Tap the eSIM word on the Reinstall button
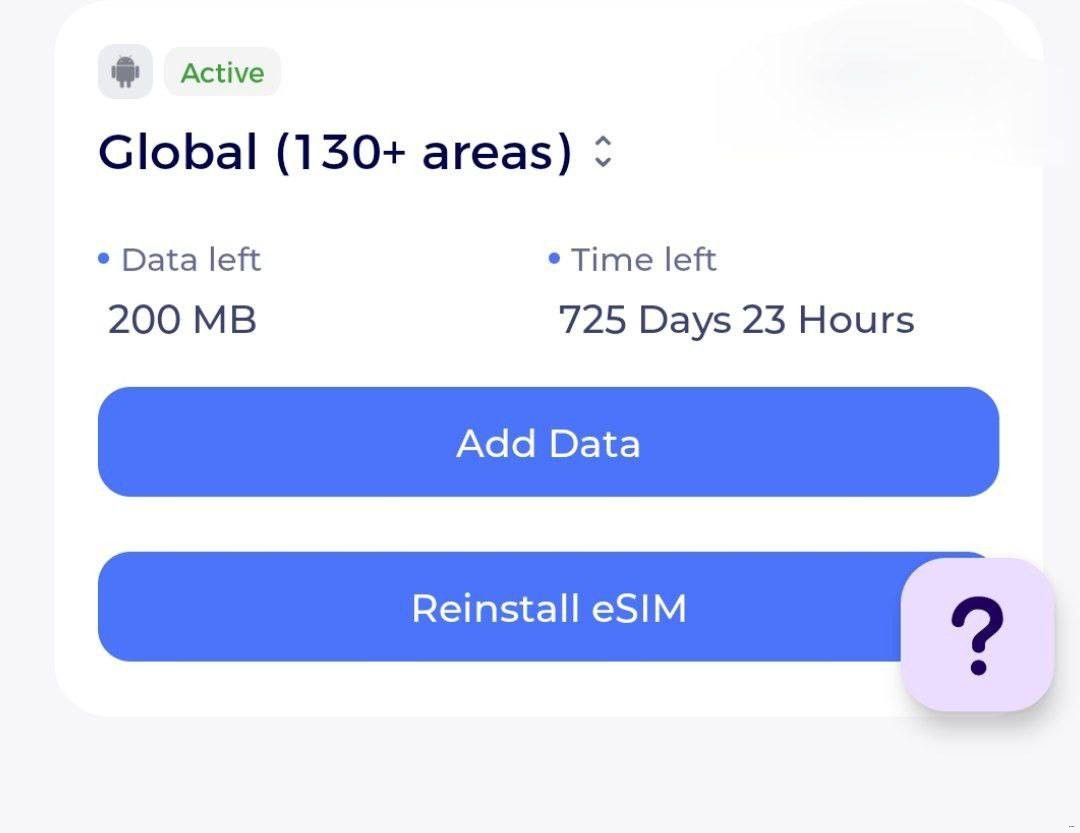 (x=639, y=608)
